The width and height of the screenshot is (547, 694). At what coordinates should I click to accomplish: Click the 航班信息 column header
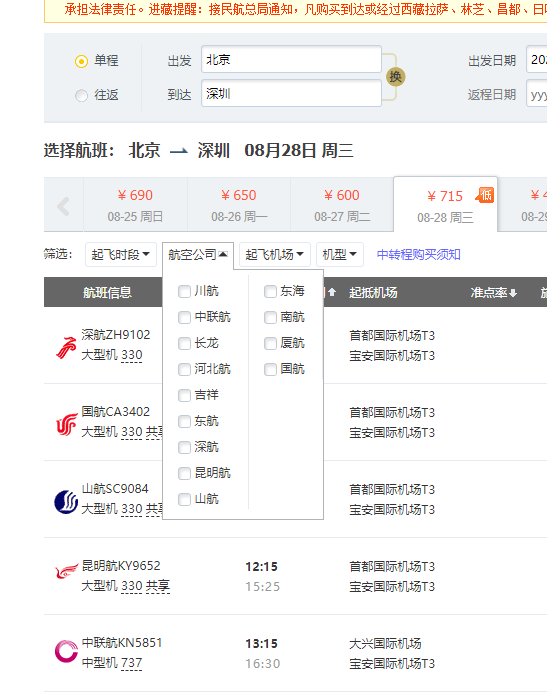(108, 293)
